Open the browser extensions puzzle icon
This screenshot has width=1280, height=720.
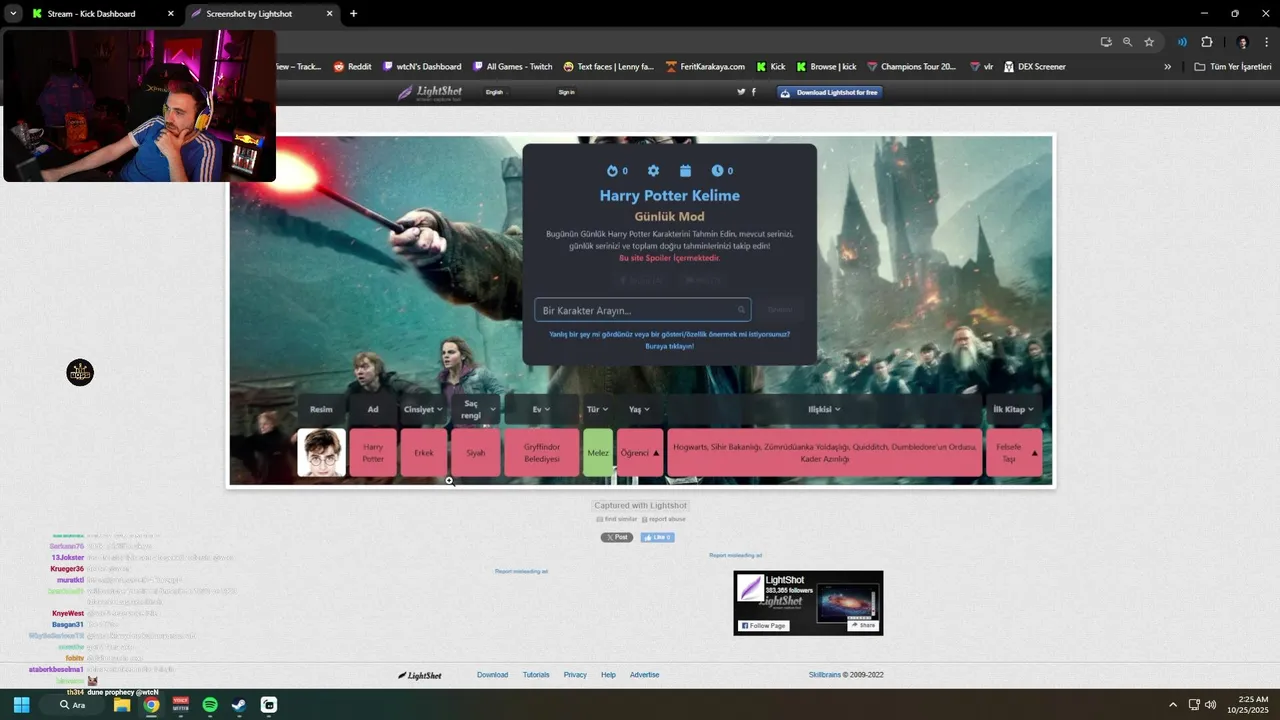[1206, 42]
